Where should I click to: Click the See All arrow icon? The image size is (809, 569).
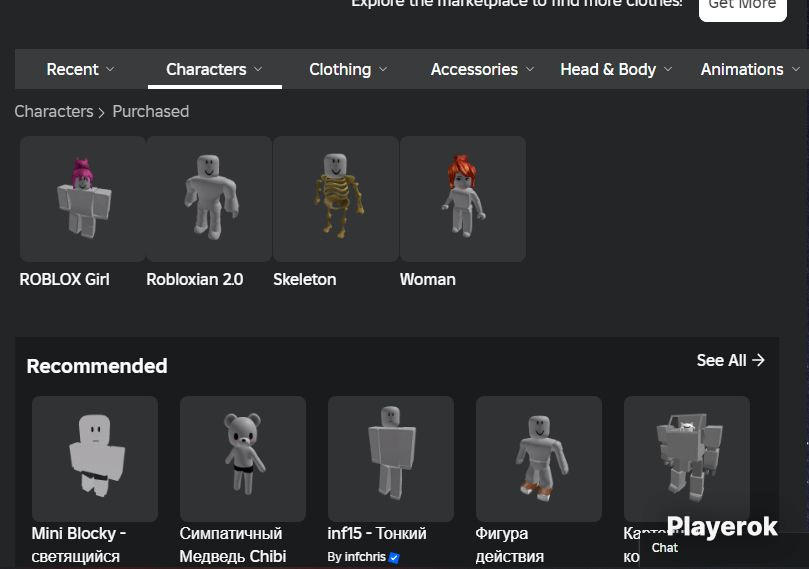(758, 360)
